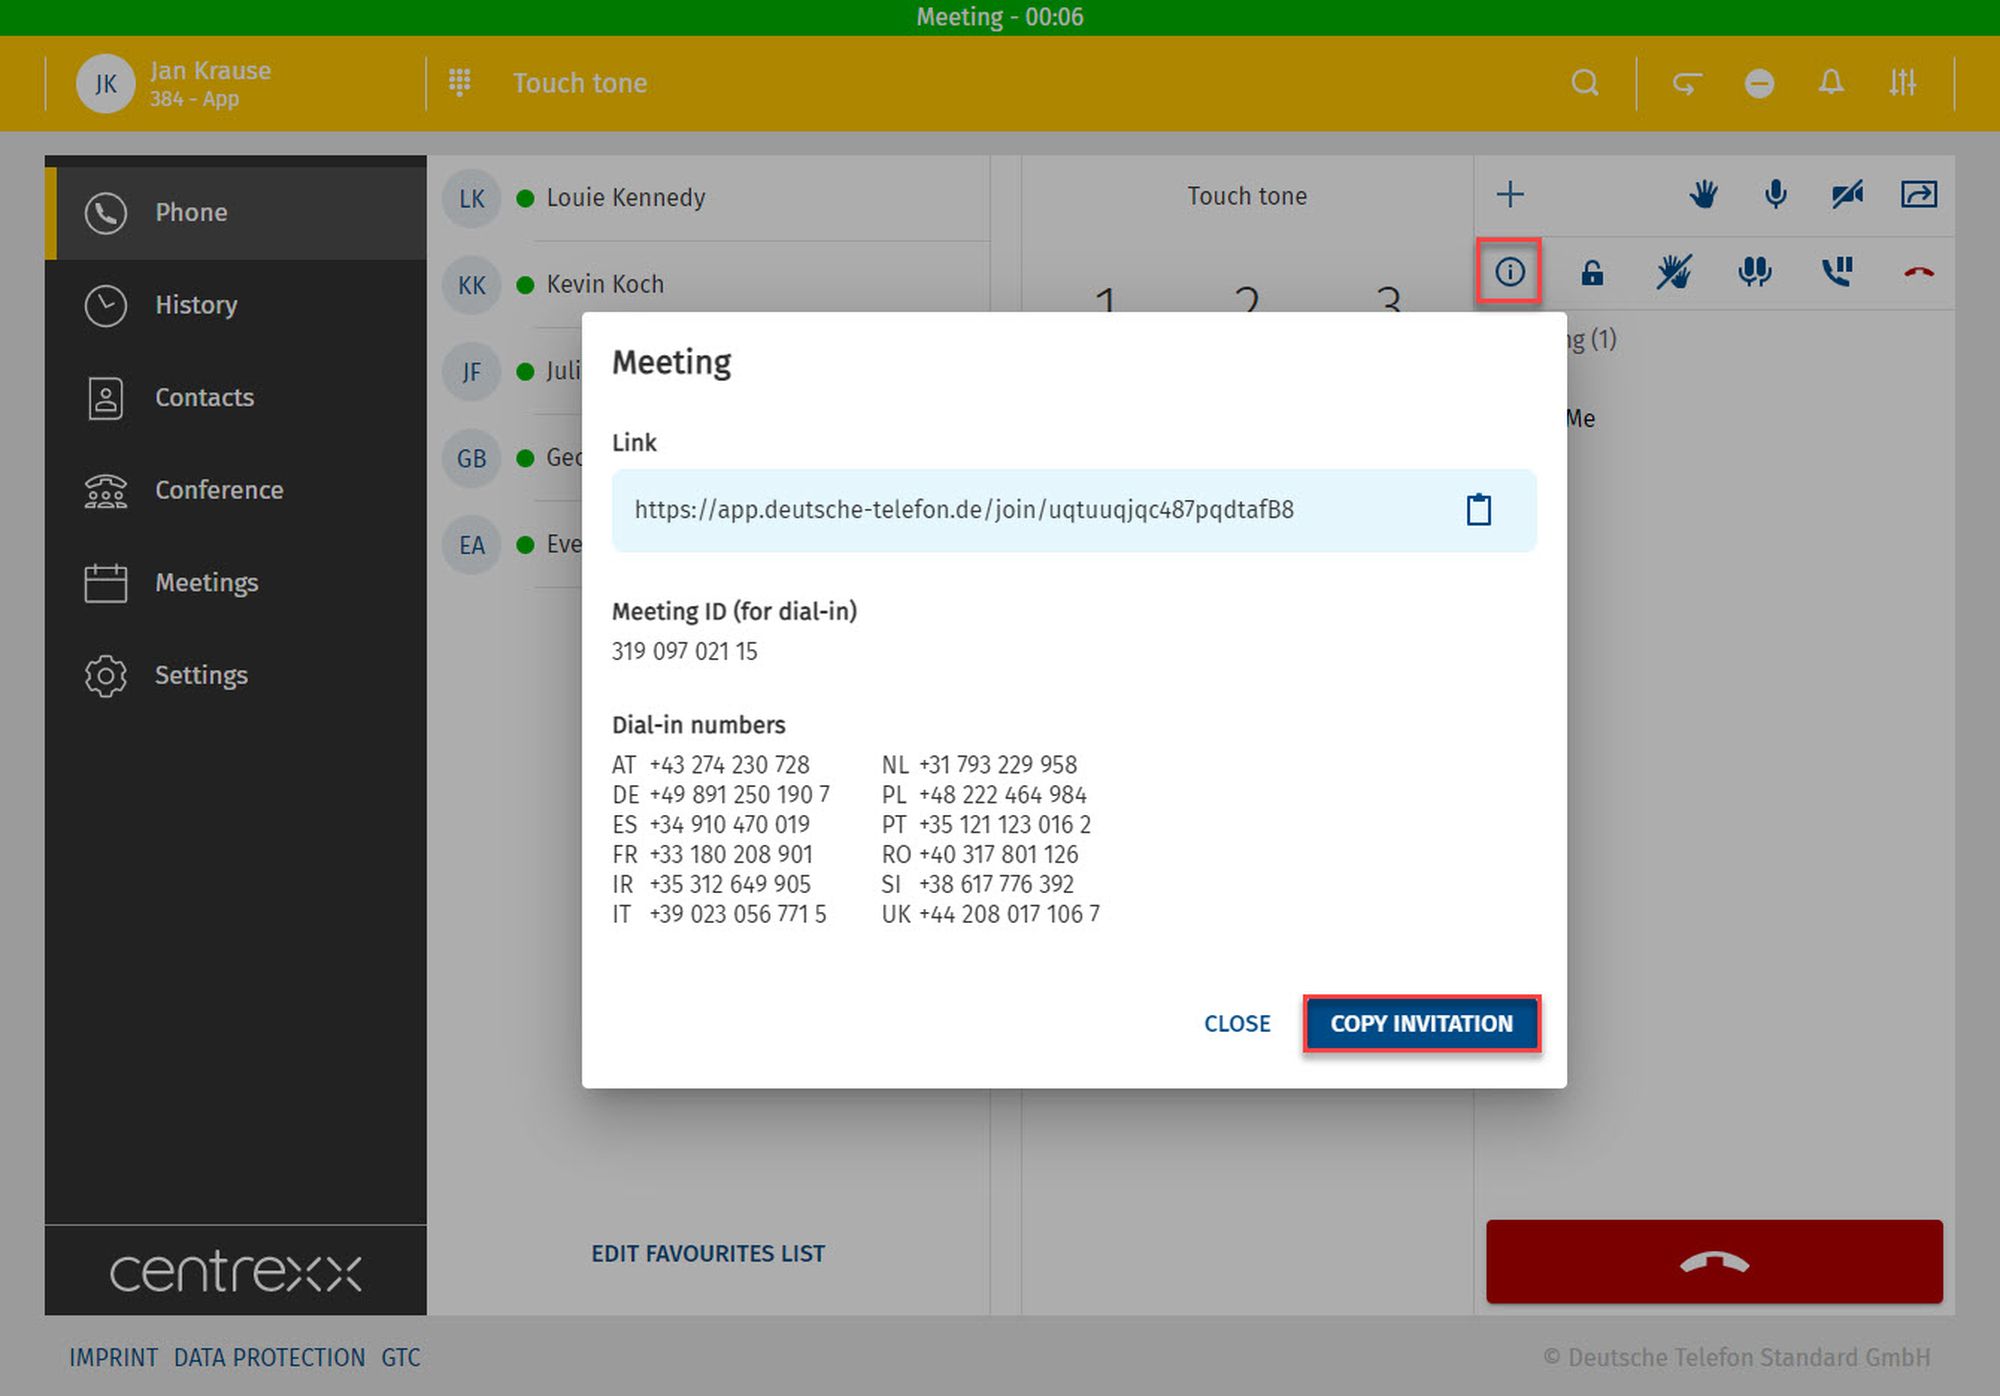
Task: Toggle the meeting lock icon
Action: [1592, 272]
